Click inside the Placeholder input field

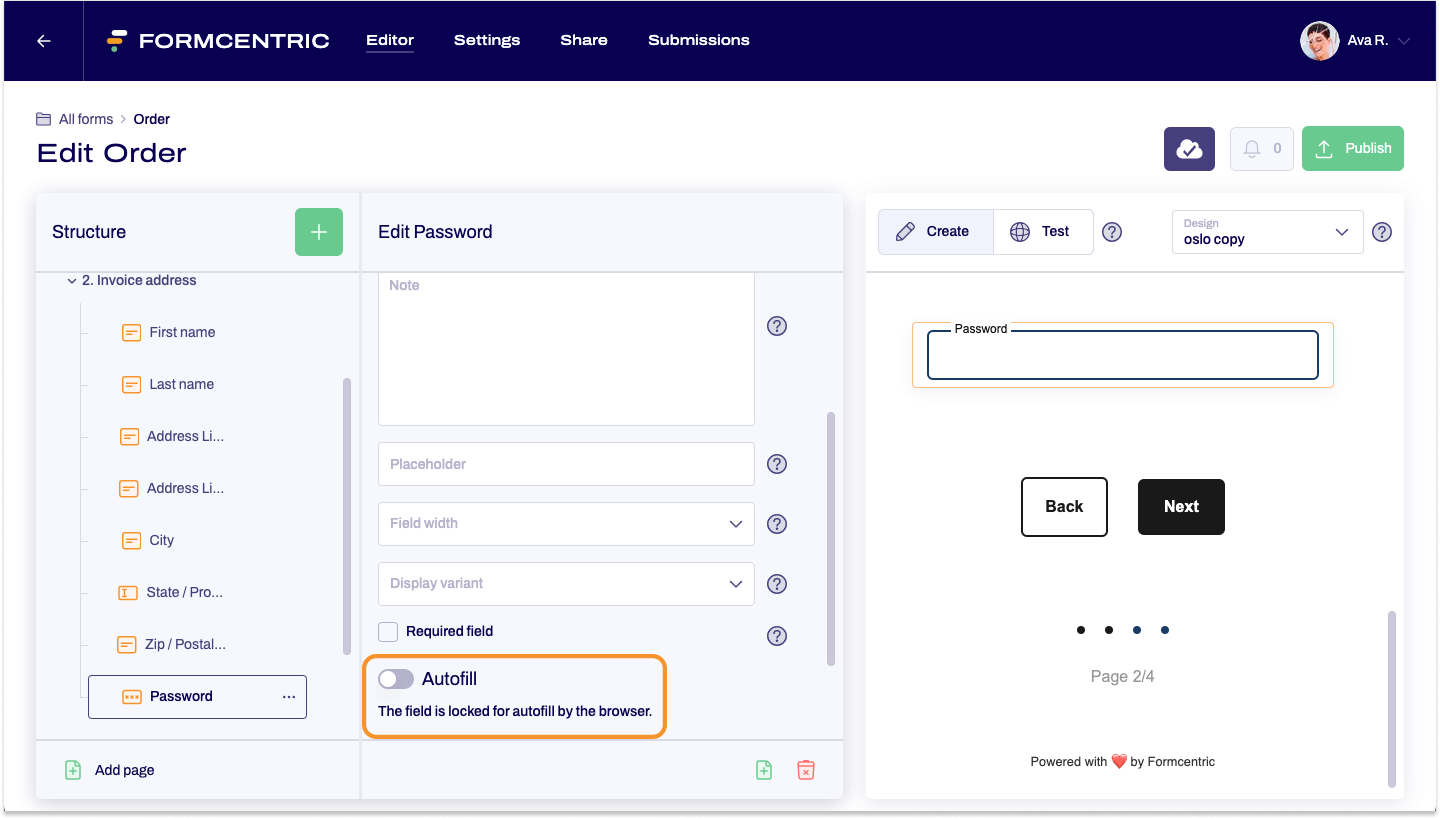566,463
